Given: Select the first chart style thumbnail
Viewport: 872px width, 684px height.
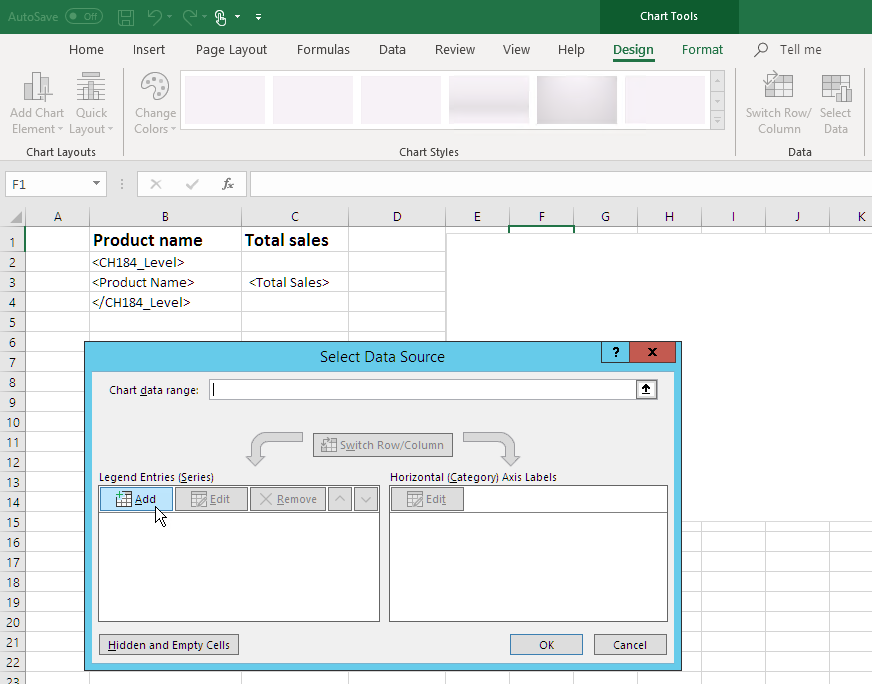Looking at the screenshot, I should click(225, 100).
